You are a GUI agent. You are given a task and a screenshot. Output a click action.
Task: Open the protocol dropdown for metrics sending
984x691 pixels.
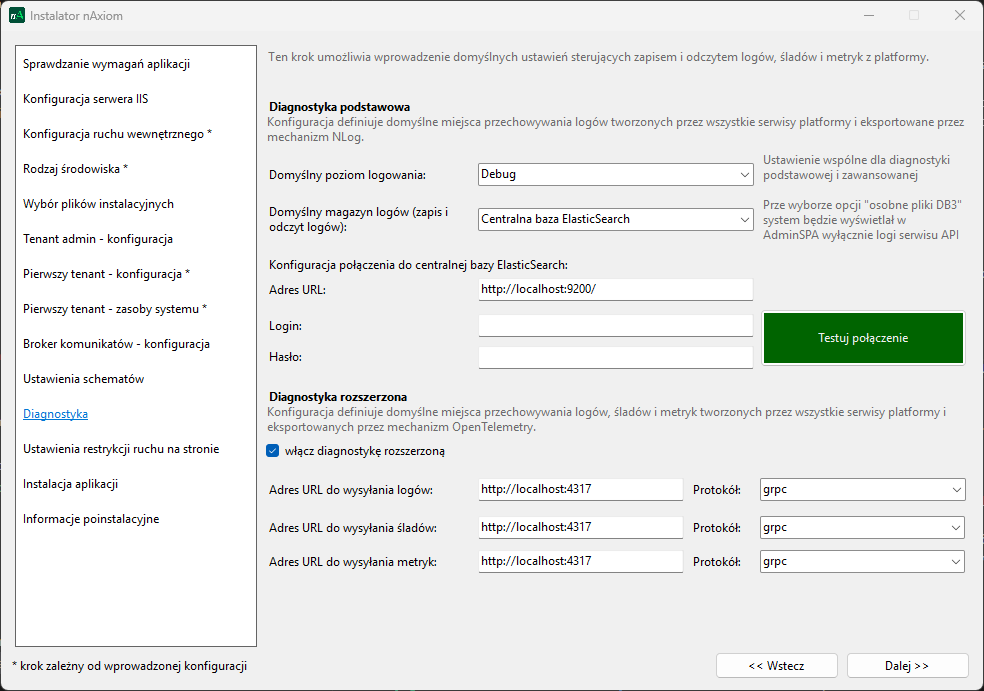click(862, 561)
